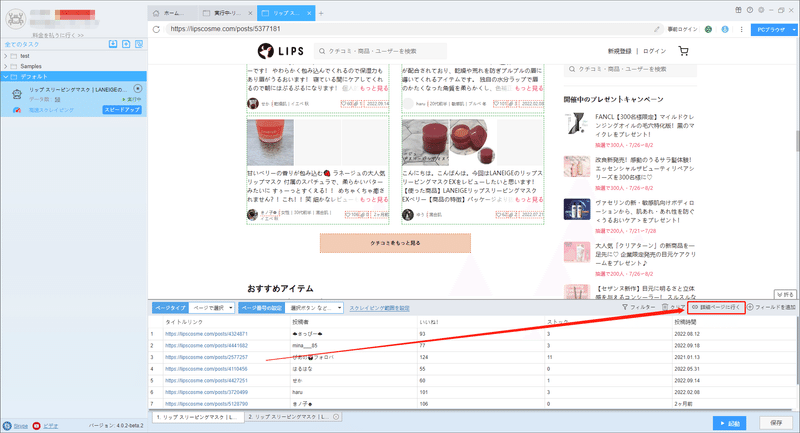The image size is (800, 433).
Task: Open the PCブラウザ dropdown arrow
Action: click(x=794, y=30)
